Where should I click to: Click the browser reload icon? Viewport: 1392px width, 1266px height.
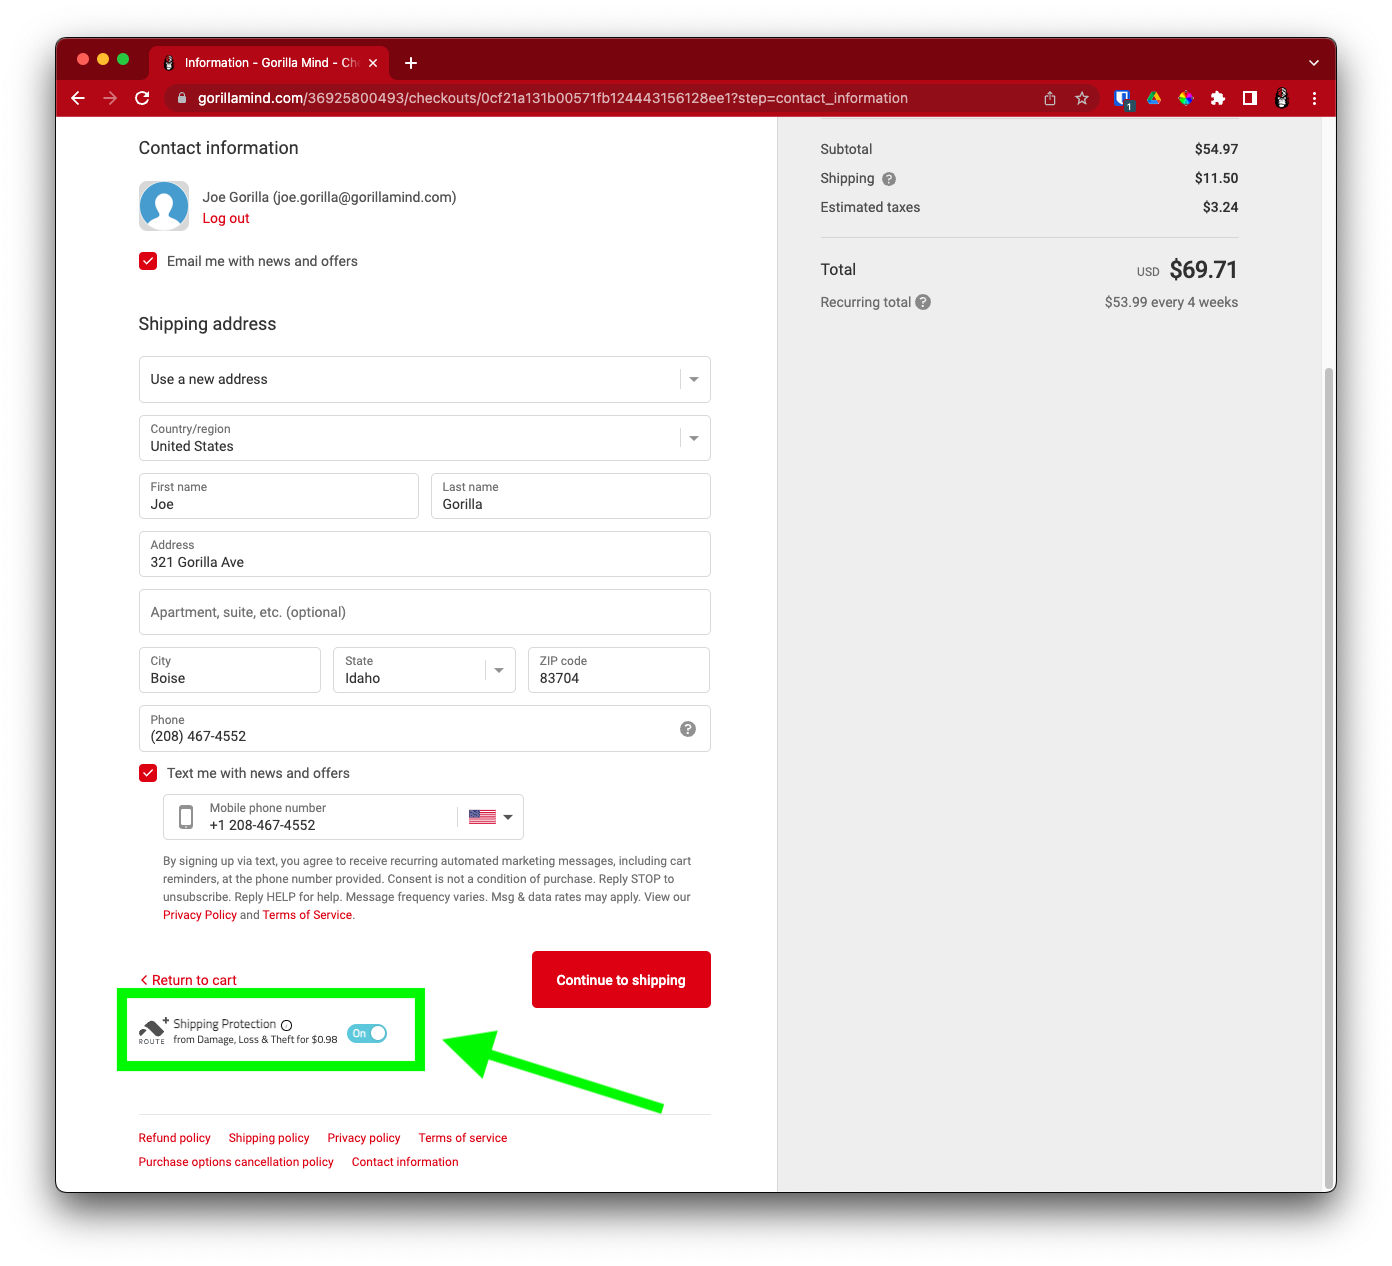click(x=142, y=98)
